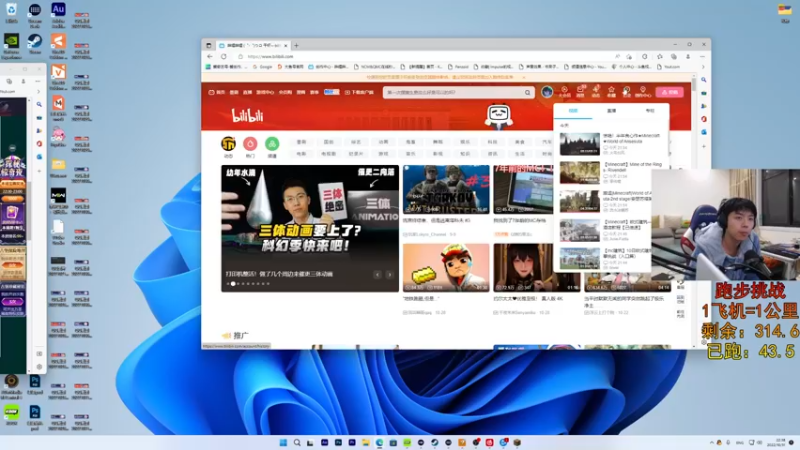Screen dimensions: 800x450
Task: Open Steam desktop shortcut
Action: coord(35,44)
